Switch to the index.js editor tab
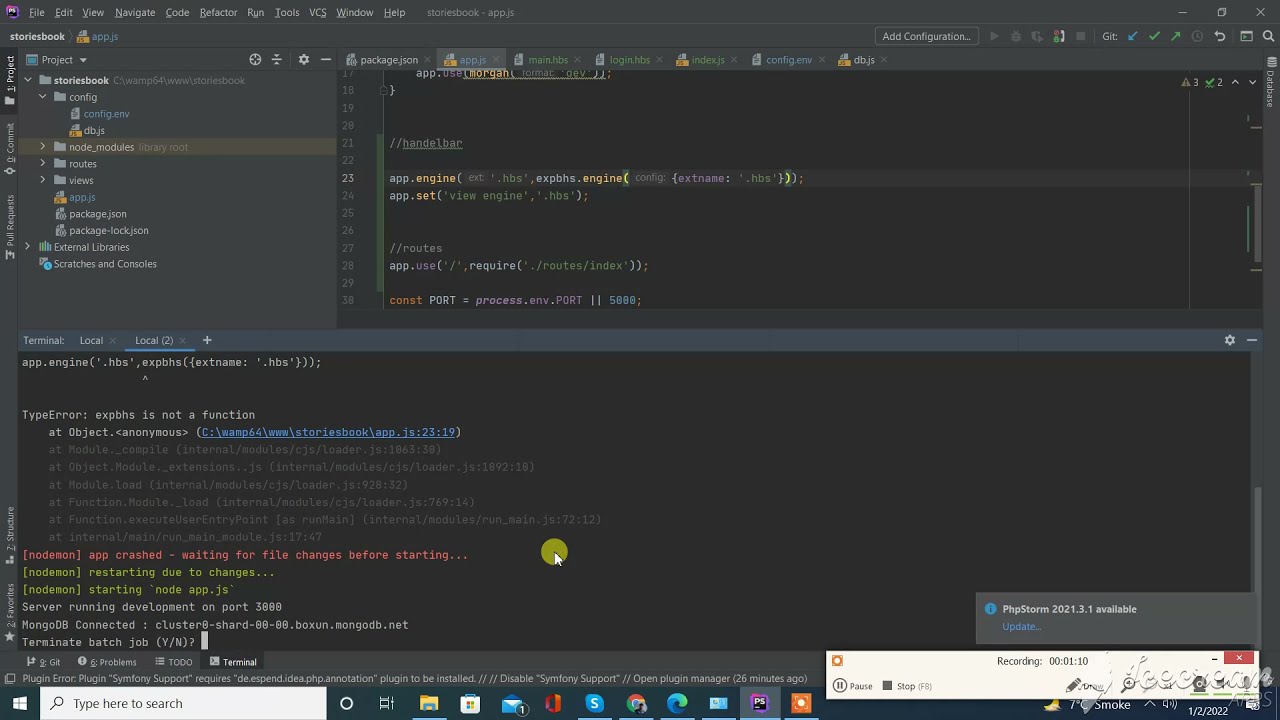Viewport: 1280px width, 720px height. point(707,60)
